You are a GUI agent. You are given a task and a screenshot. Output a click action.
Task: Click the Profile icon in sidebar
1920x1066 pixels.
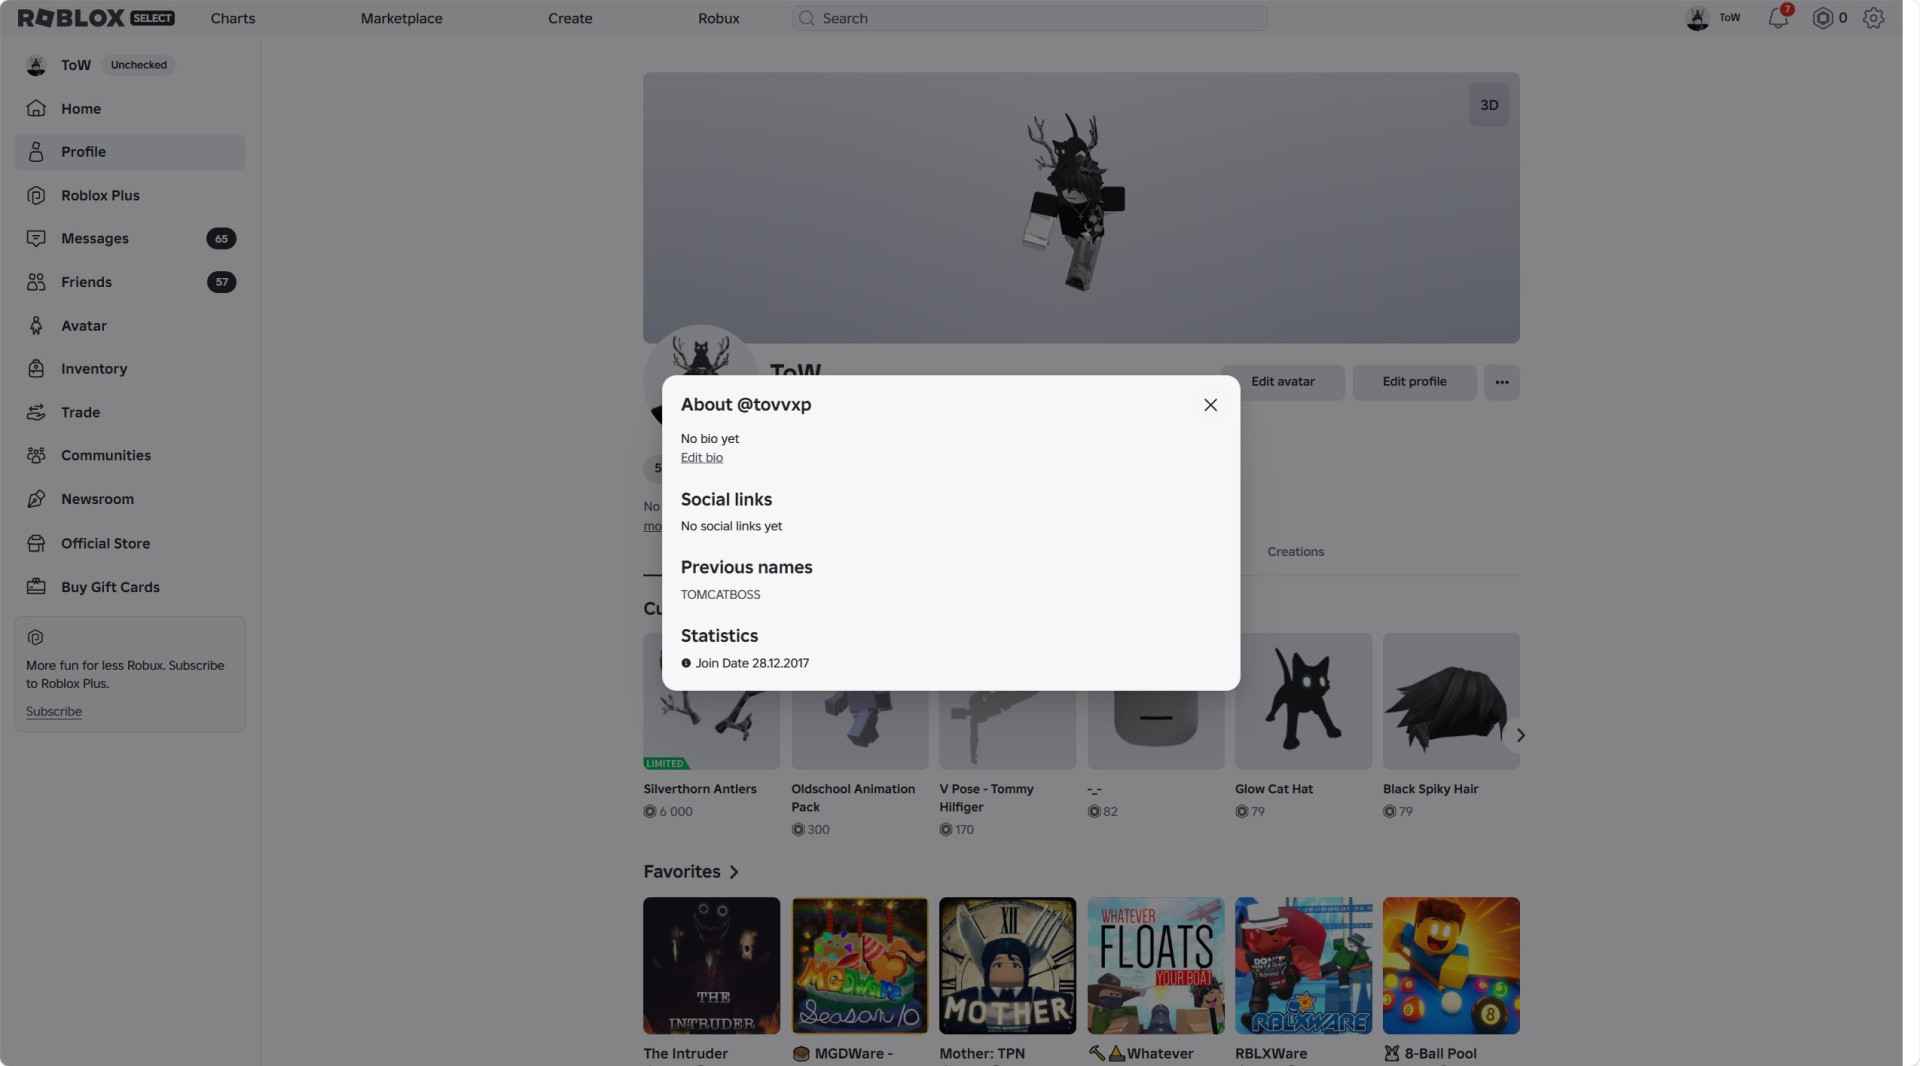pyautogui.click(x=36, y=152)
